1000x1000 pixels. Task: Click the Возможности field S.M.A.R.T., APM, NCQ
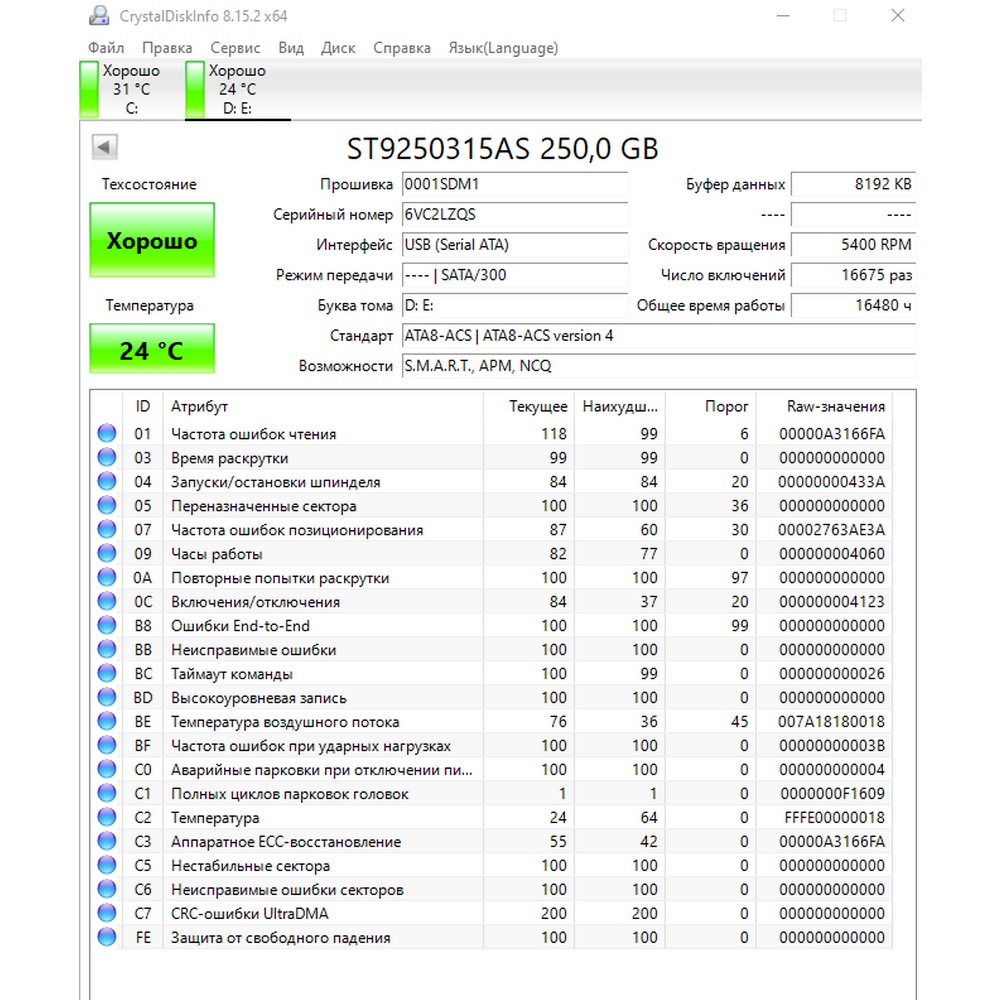pyautogui.click(x=659, y=366)
